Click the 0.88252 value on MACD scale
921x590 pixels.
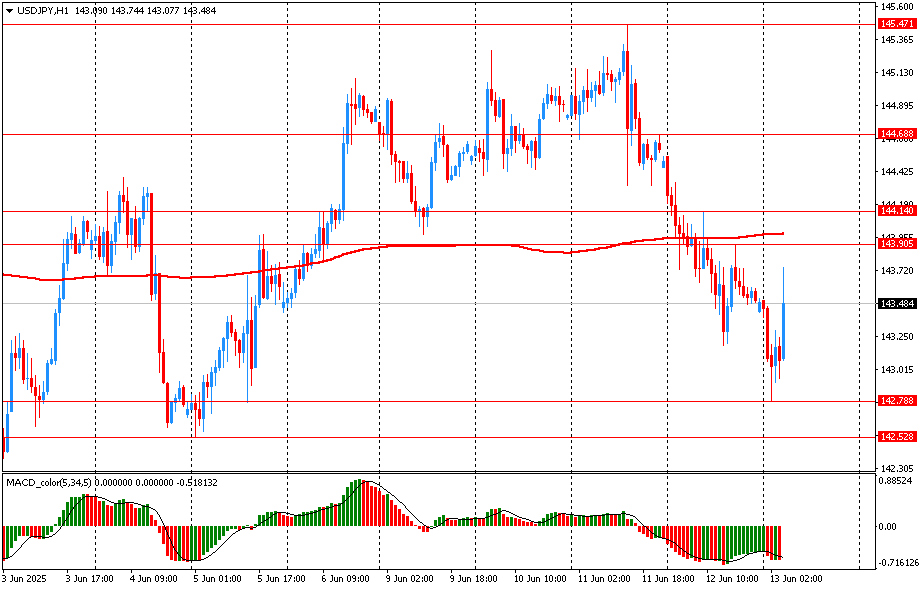[x=897, y=481]
